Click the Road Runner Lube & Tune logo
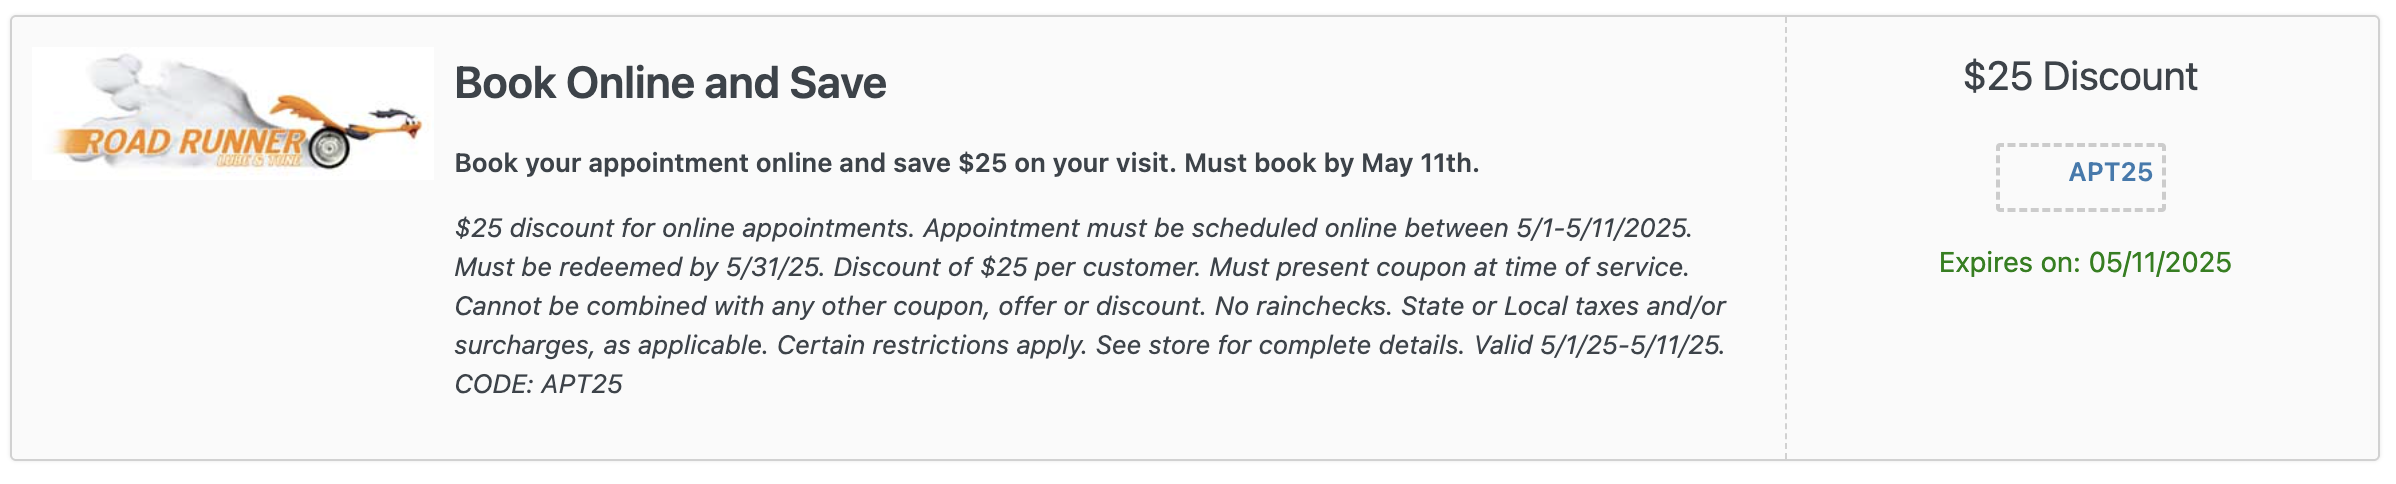The image size is (2396, 484). coord(233,113)
